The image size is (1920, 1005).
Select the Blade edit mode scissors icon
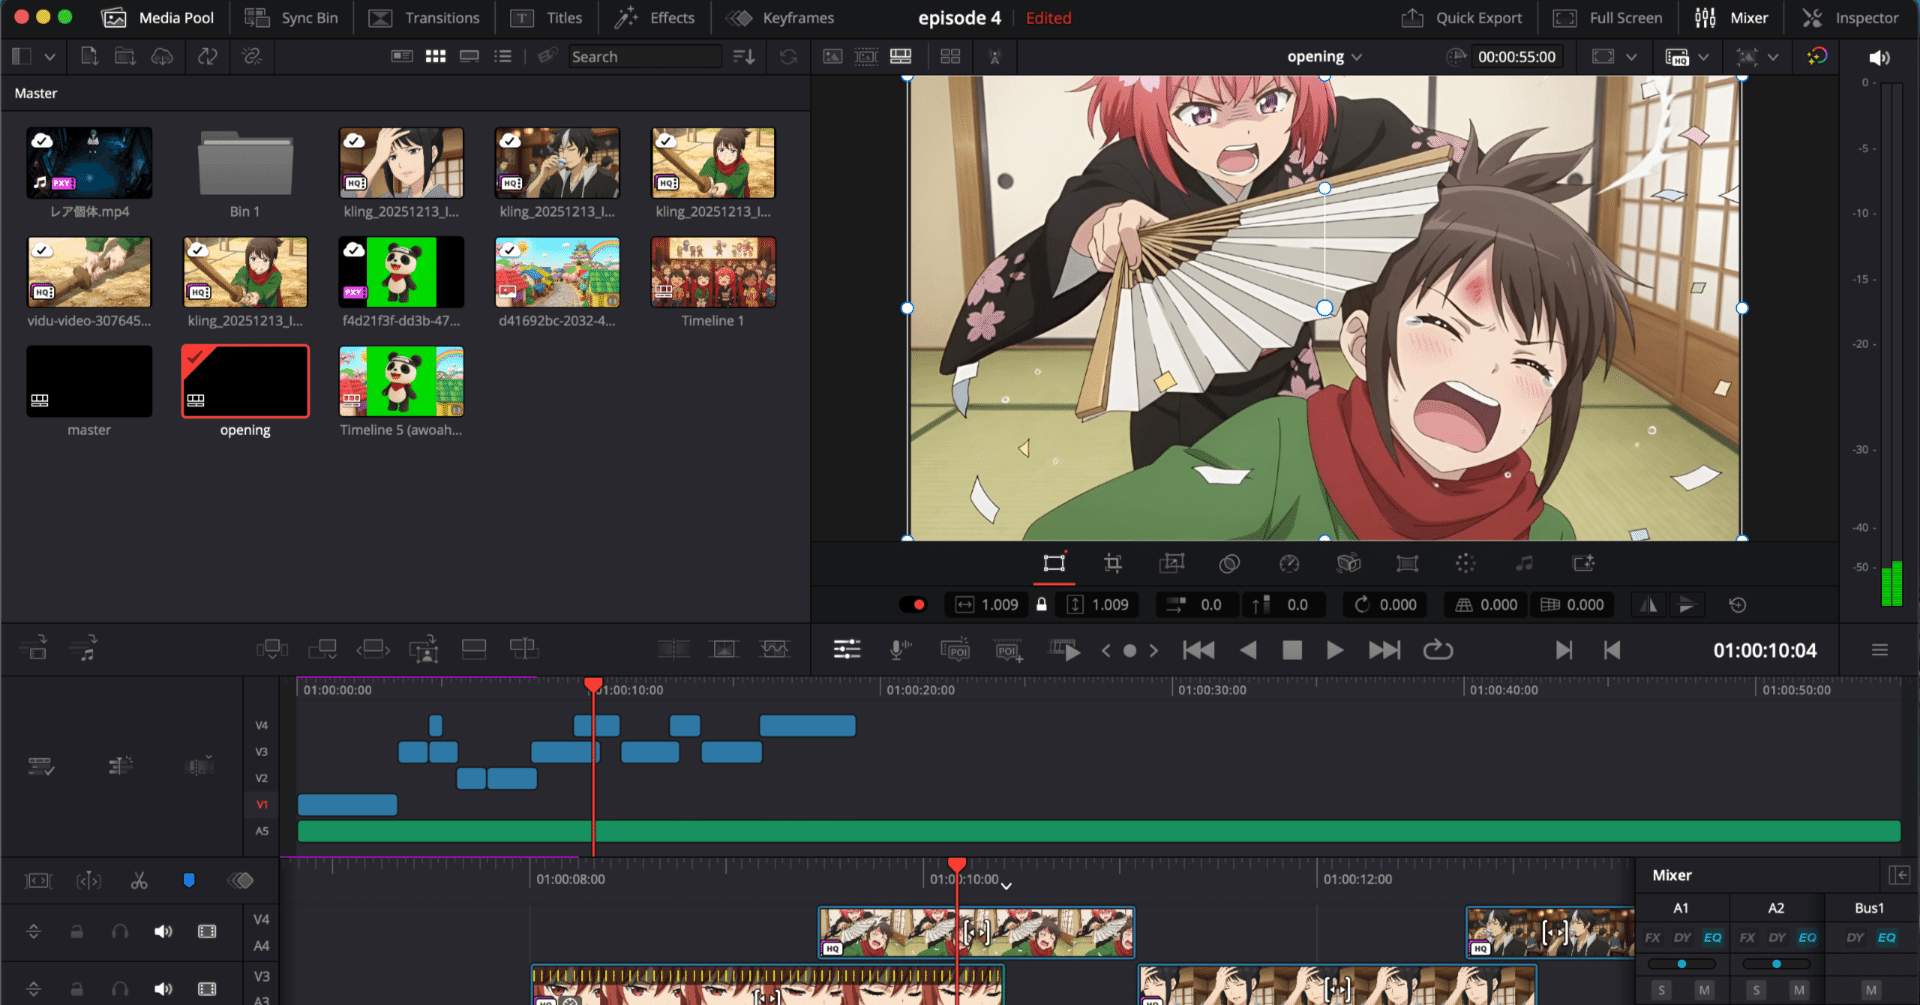click(x=139, y=880)
